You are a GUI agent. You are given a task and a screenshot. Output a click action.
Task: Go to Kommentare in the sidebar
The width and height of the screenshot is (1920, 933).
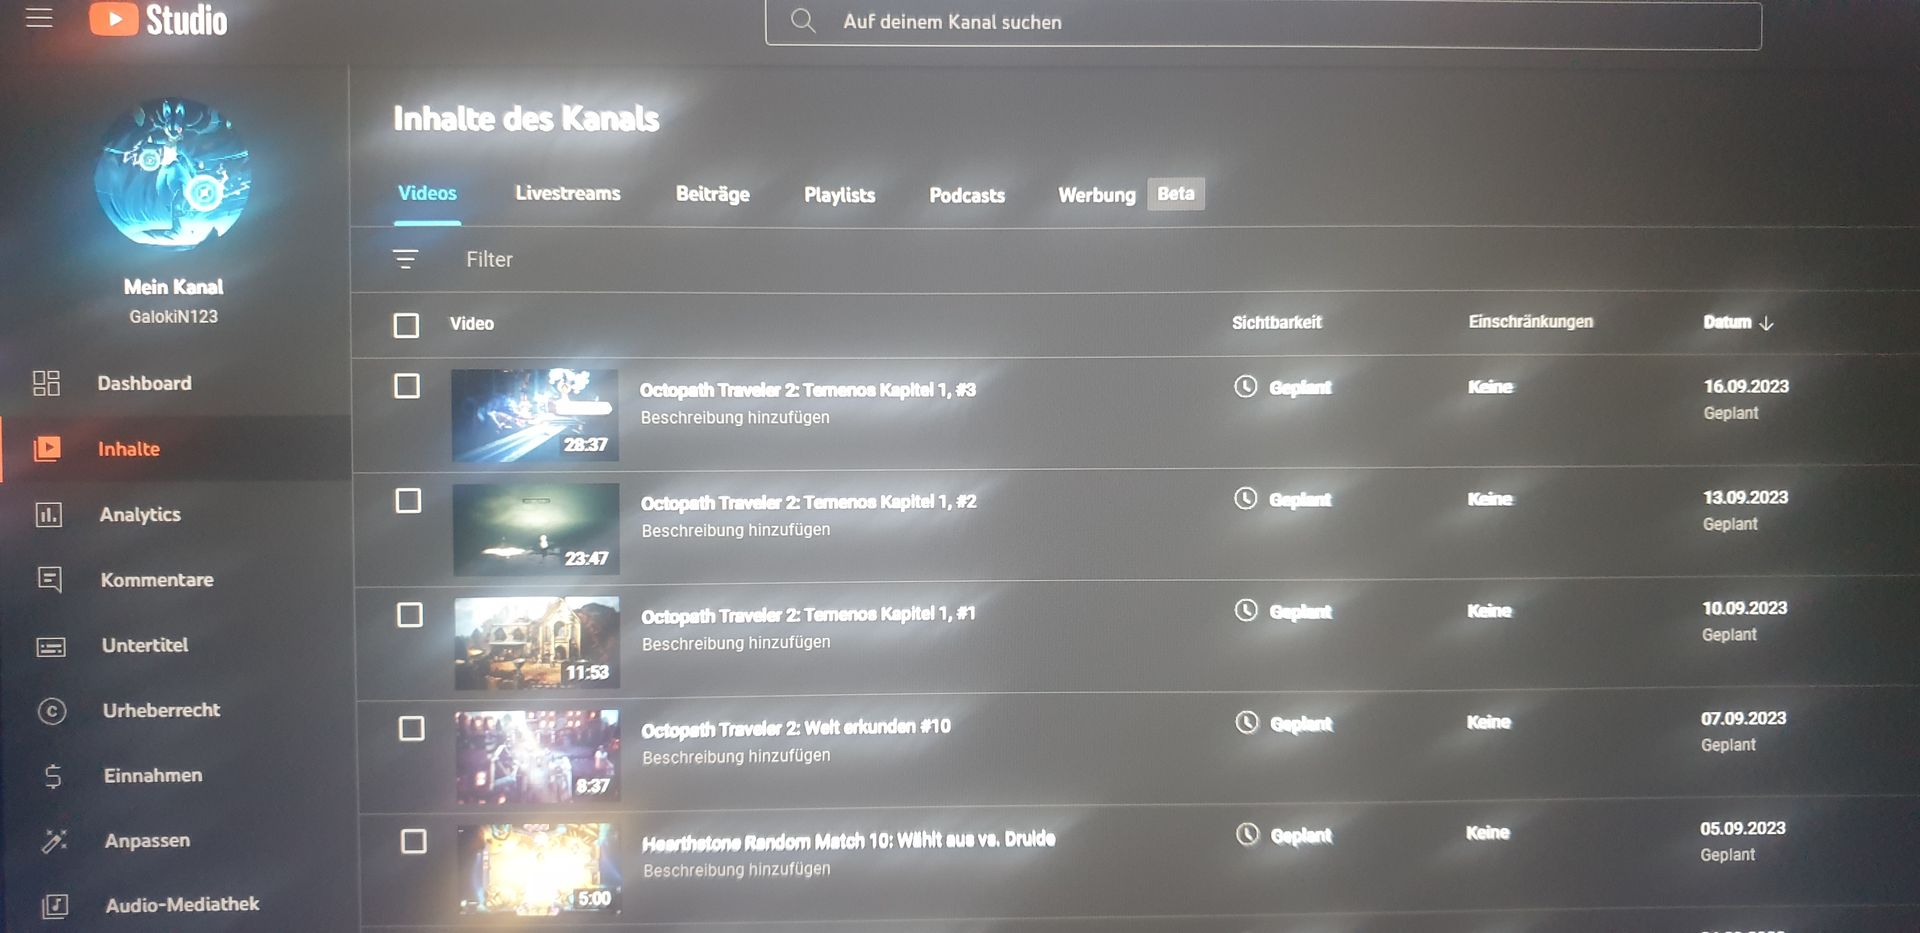(x=157, y=580)
